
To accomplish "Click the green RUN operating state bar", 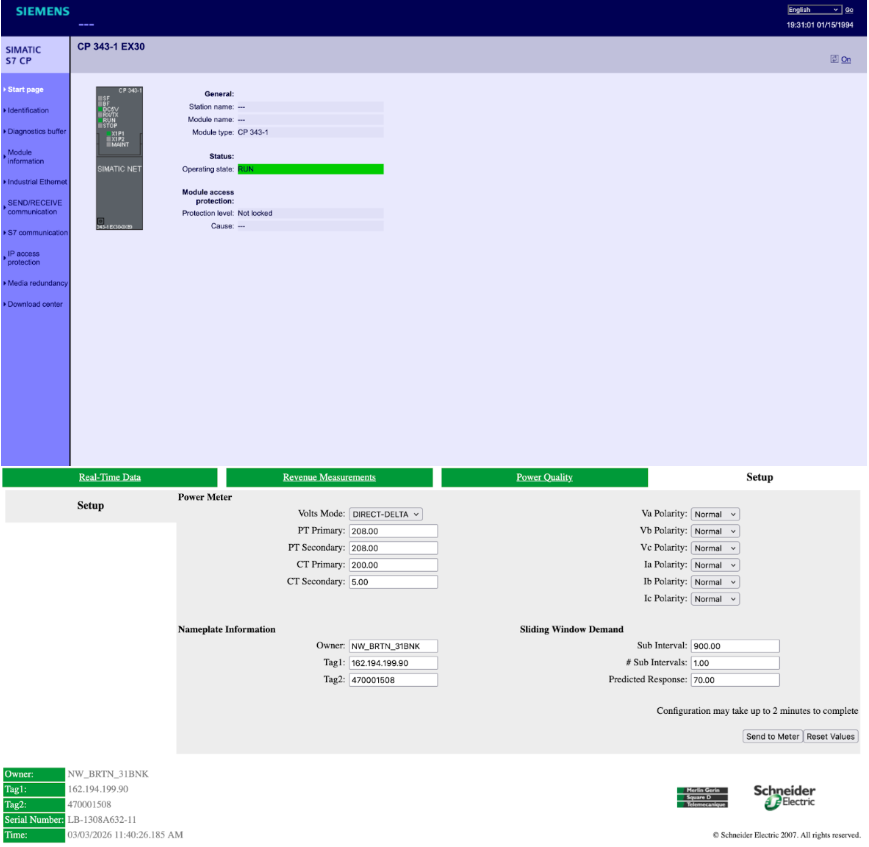I will pos(310,169).
